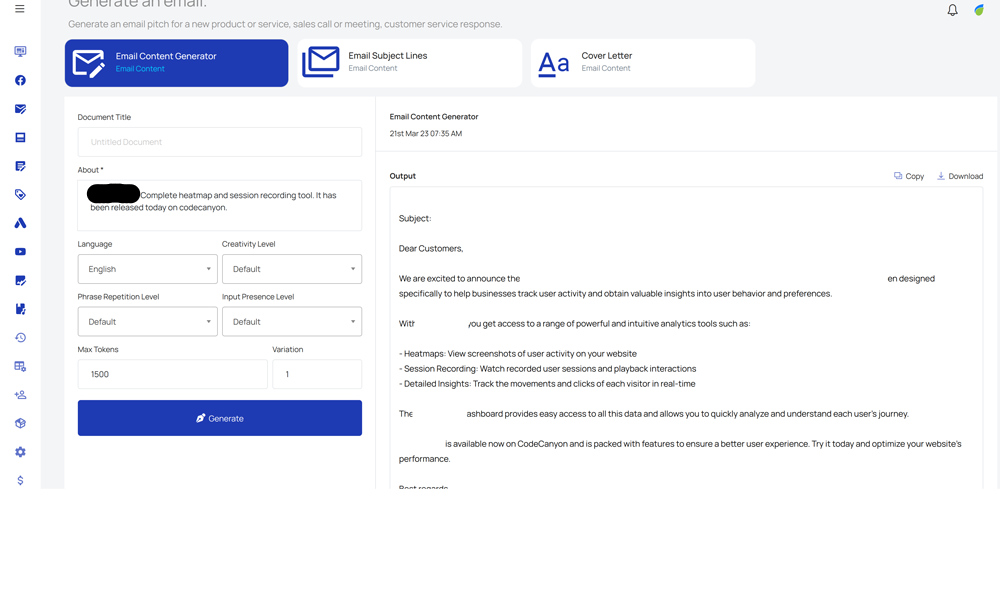Image resolution: width=1000 pixels, height=590 pixels.
Task: Select the Cover Letter tab
Action: tap(642, 63)
